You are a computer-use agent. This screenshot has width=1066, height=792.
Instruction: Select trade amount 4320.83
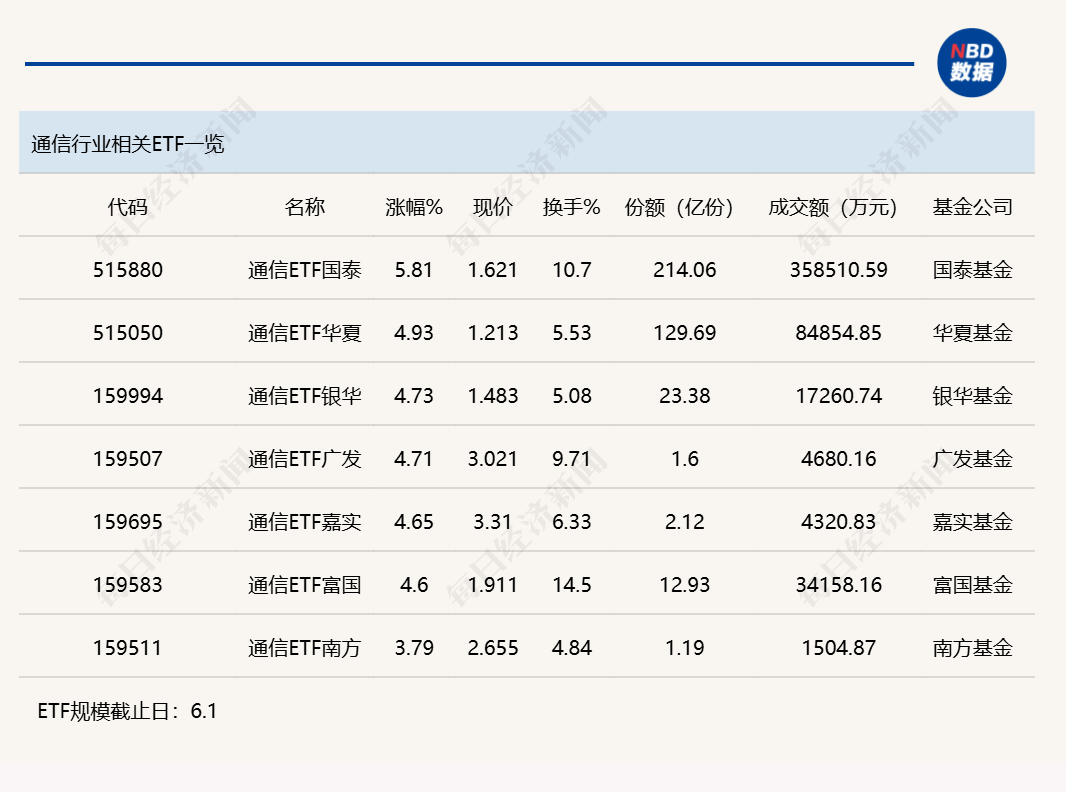click(839, 522)
